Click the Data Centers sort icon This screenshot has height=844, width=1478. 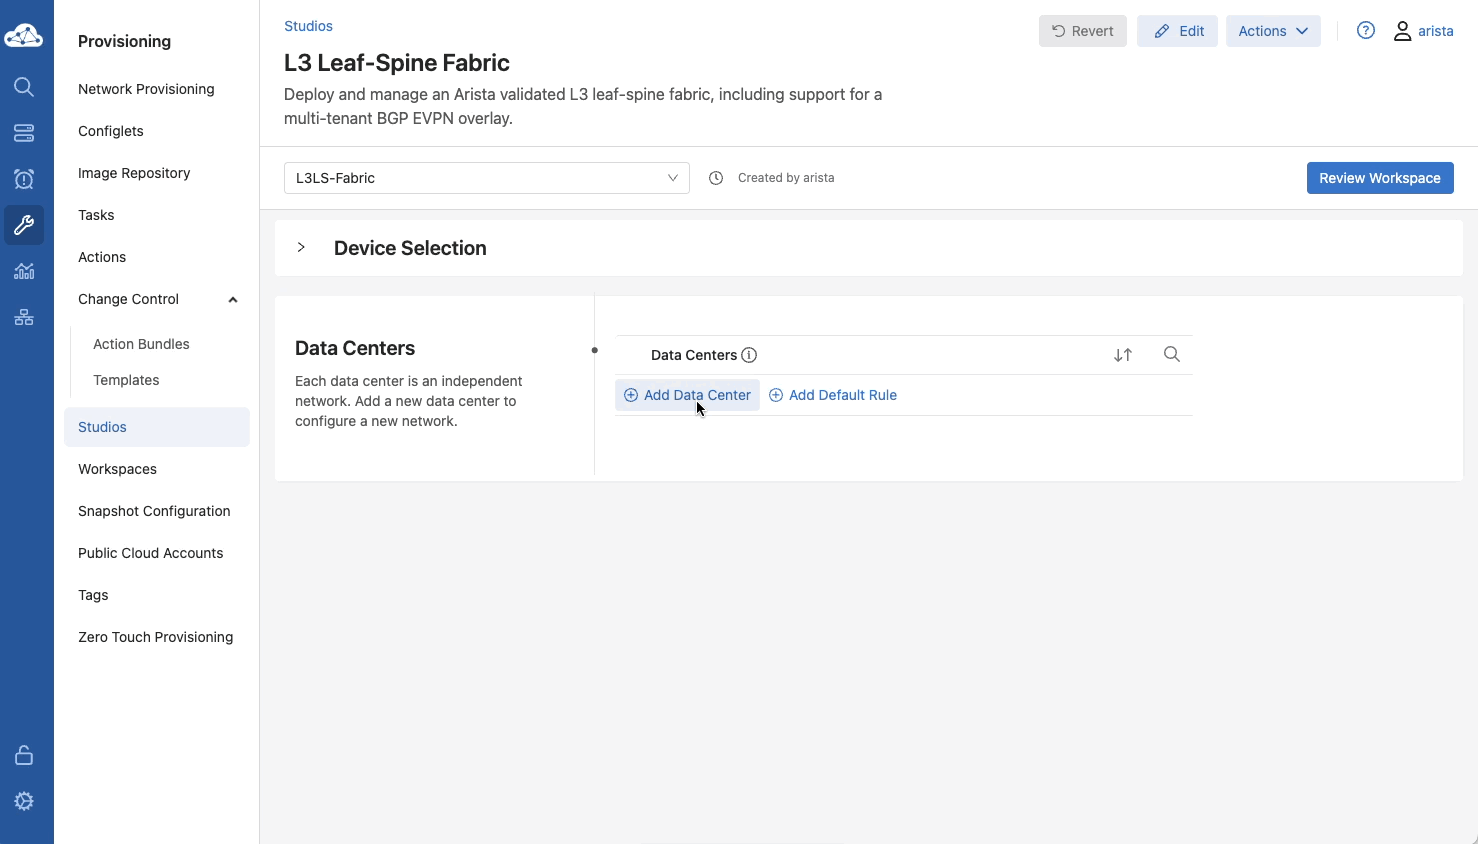point(1123,355)
